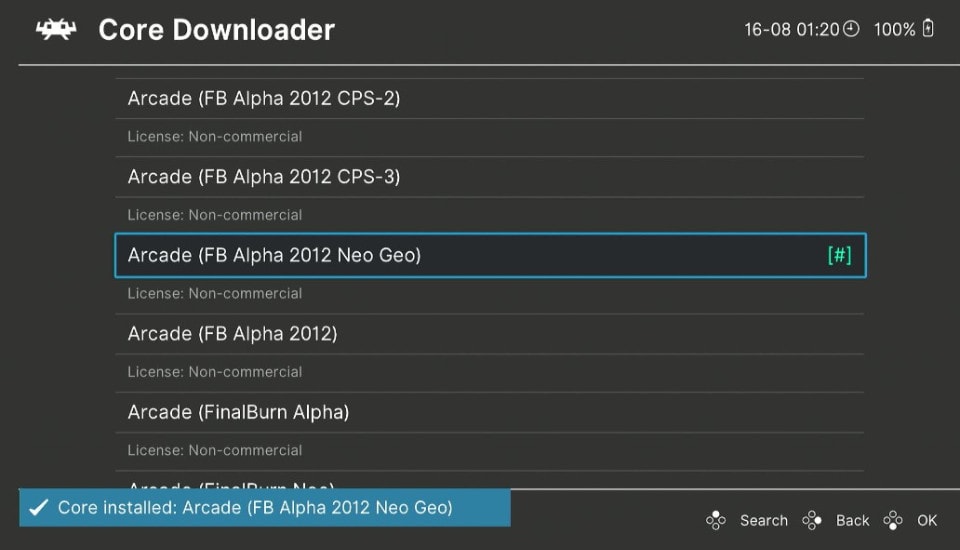Click the Search label in footer

763,521
